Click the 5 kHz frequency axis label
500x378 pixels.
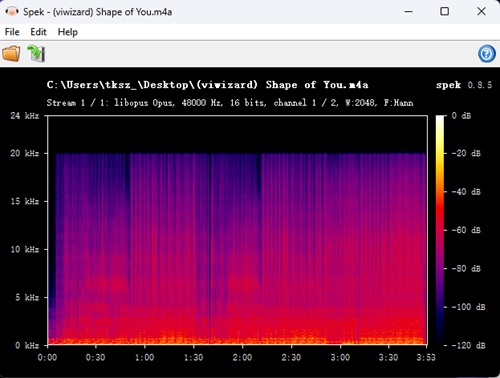[x=27, y=297]
